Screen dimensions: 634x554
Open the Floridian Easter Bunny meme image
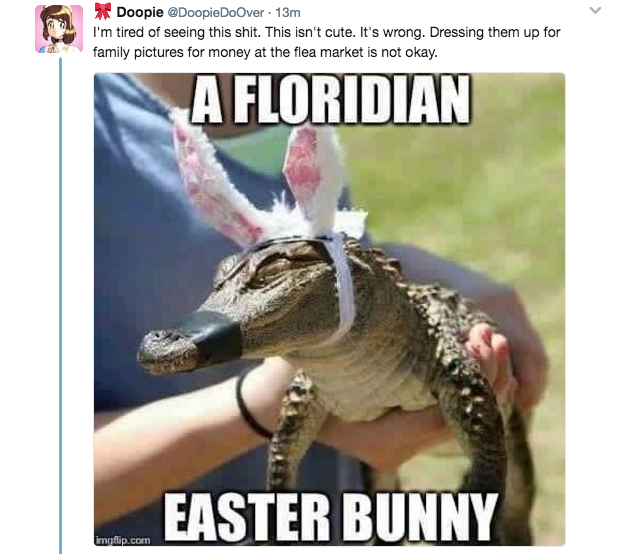click(329, 309)
